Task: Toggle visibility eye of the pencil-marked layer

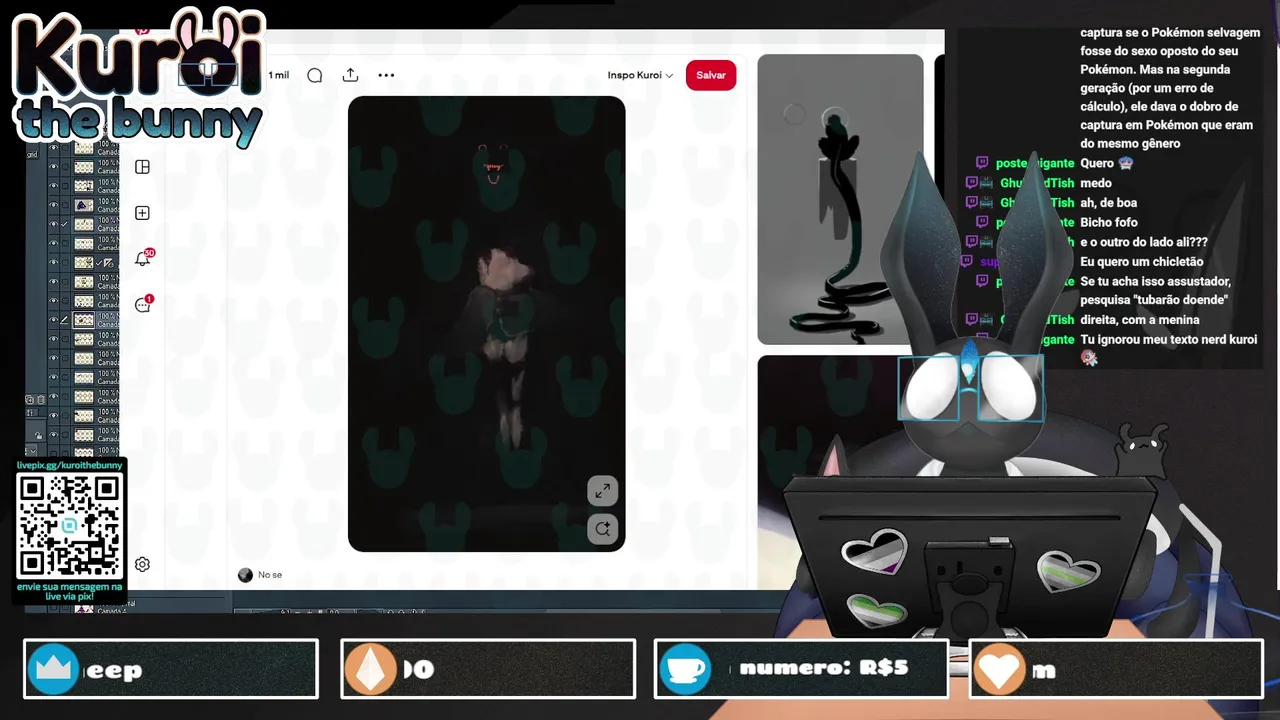Action: [54, 320]
